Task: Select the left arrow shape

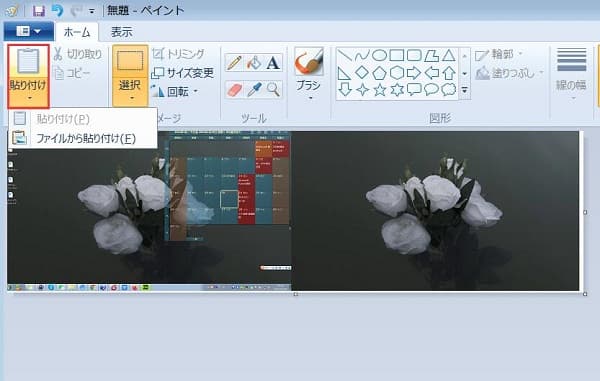Action: (x=431, y=73)
